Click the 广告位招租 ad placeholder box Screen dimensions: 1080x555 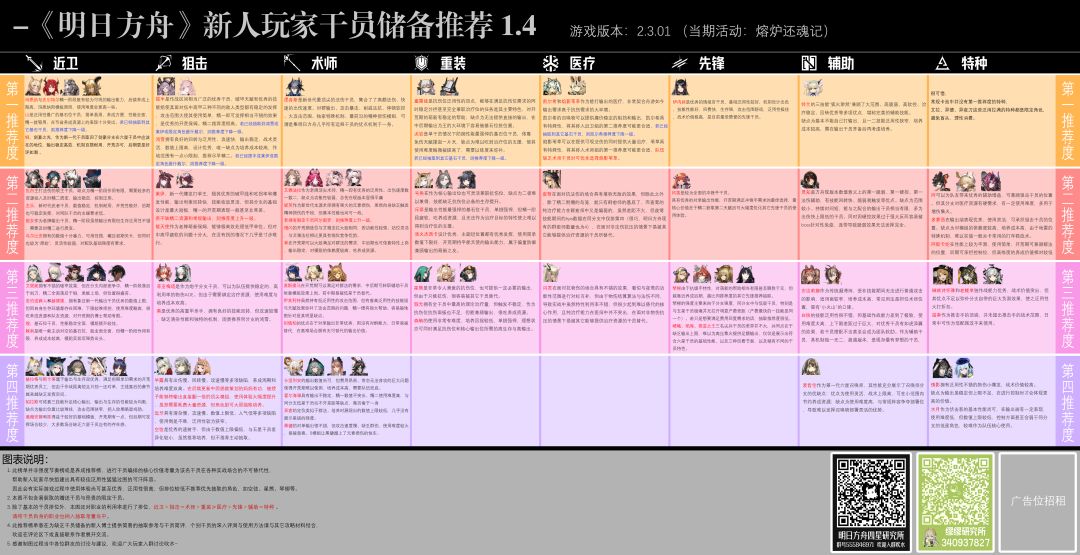(1037, 501)
